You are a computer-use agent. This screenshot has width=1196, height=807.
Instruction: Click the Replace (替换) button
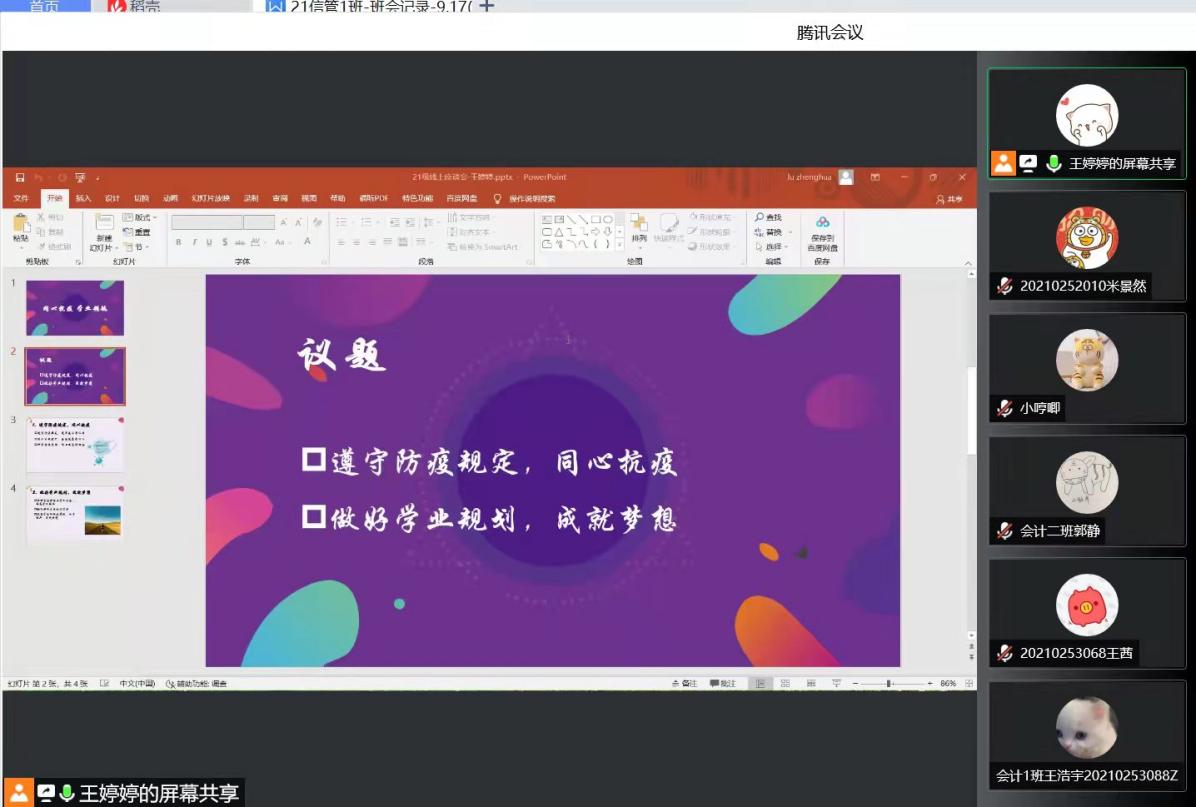coord(771,232)
